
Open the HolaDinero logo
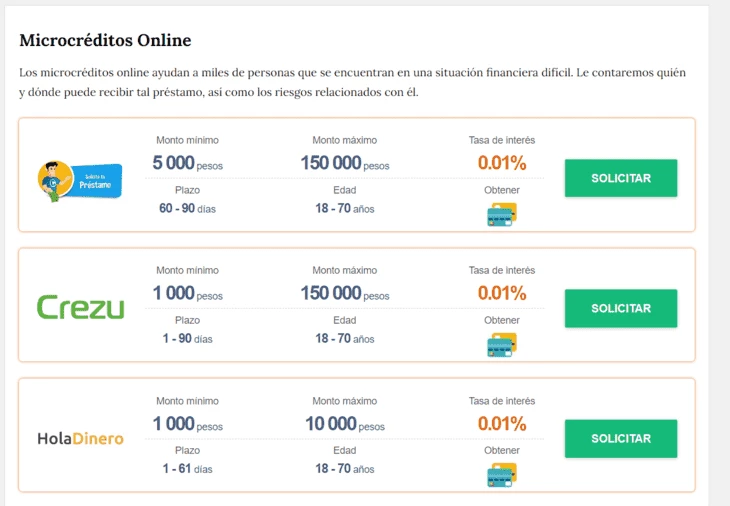point(81,439)
